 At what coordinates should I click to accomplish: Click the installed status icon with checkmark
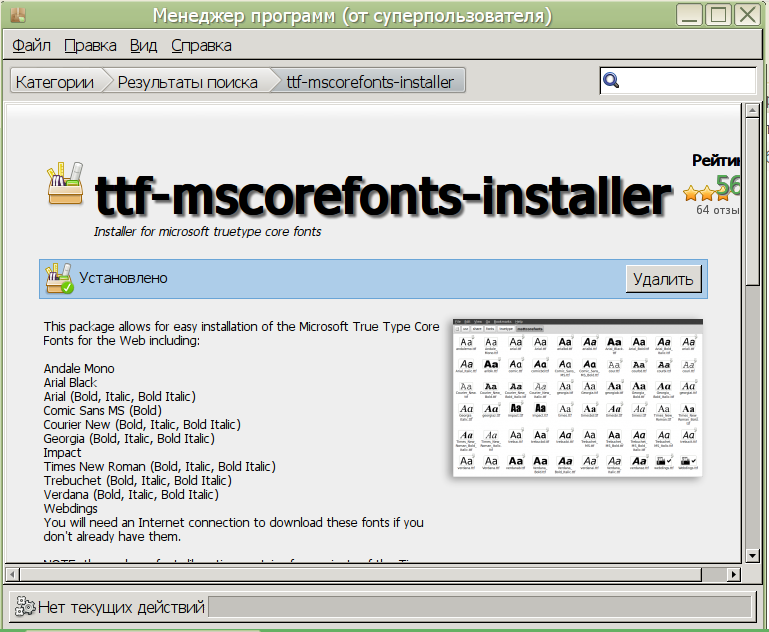59,278
